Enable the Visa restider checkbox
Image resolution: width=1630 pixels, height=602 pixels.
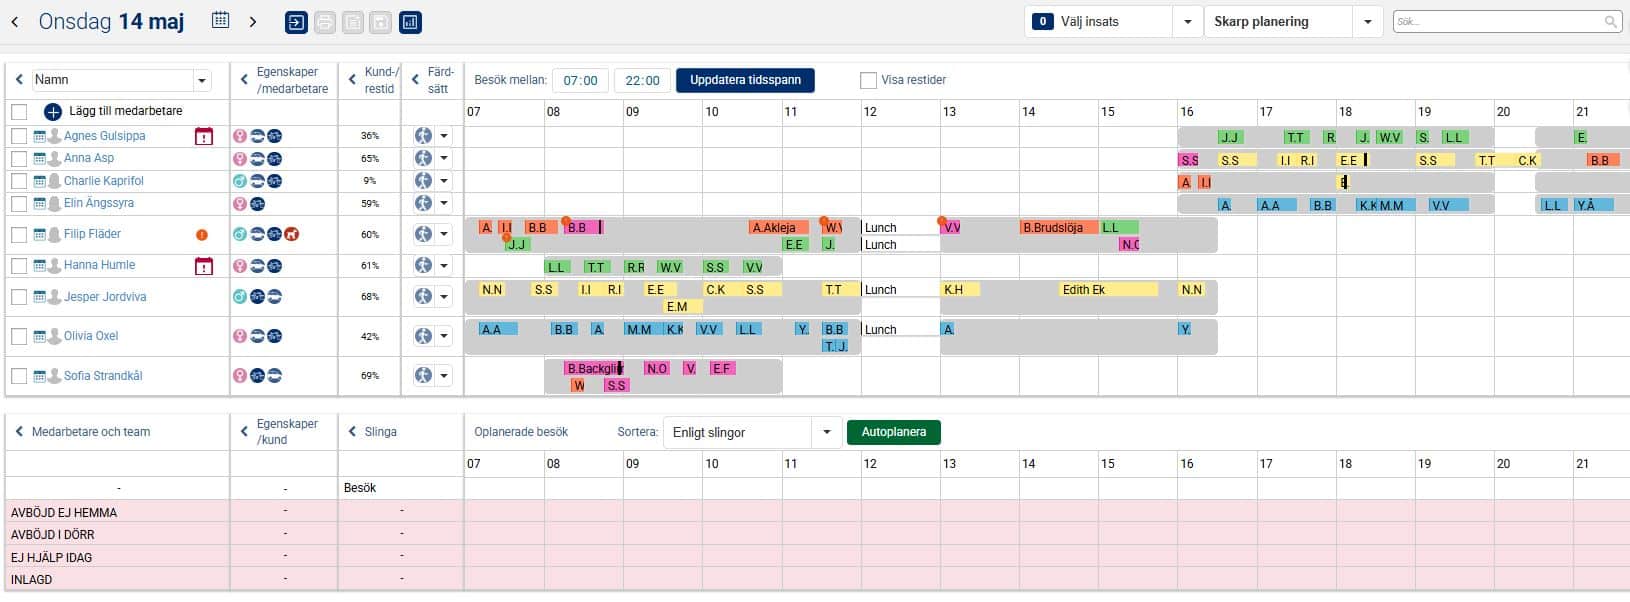[x=868, y=80]
